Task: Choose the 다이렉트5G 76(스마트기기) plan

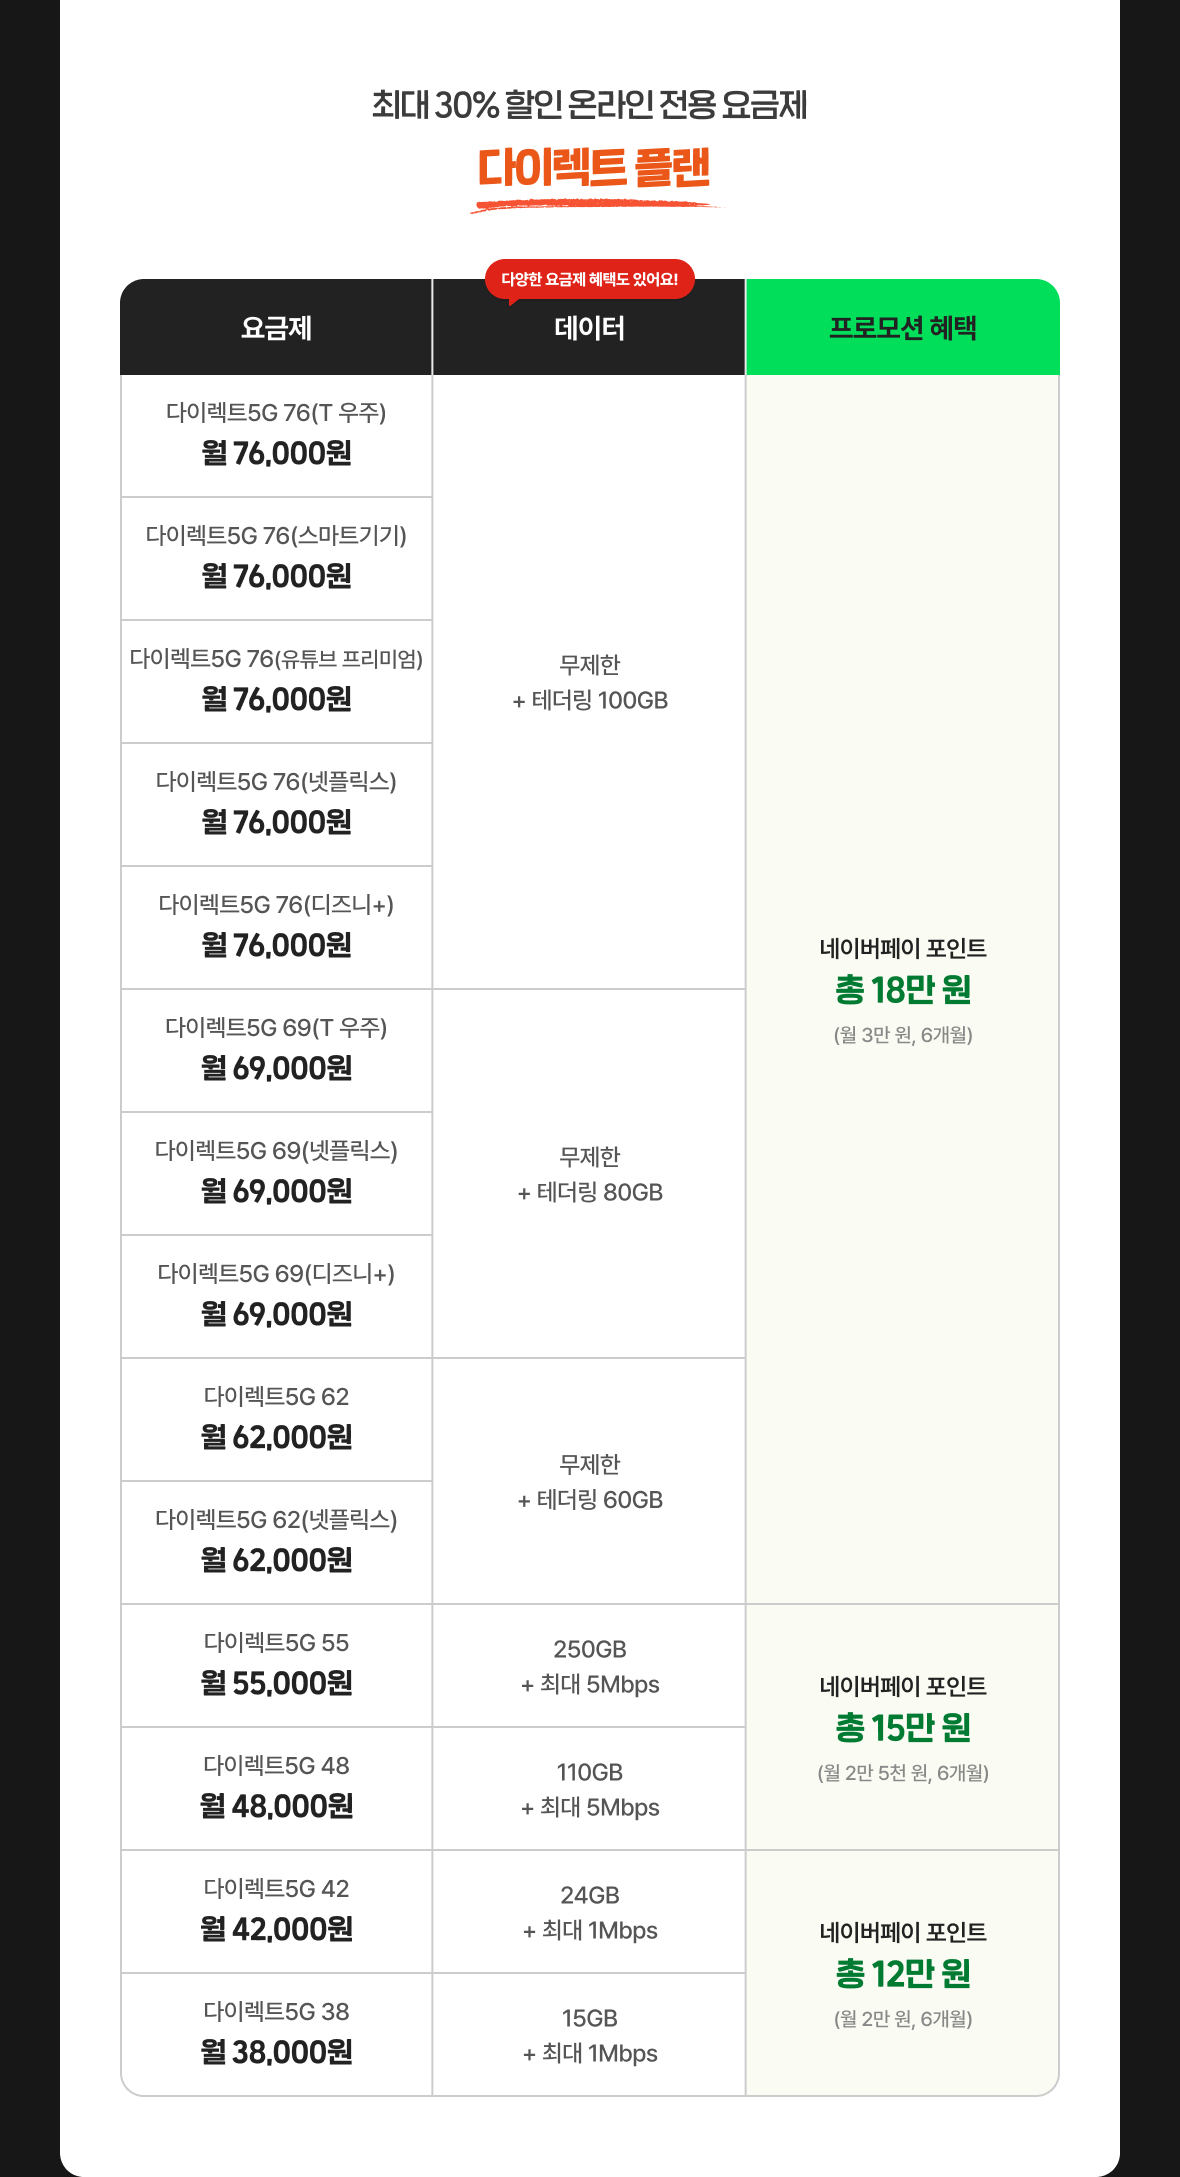Action: [276, 558]
